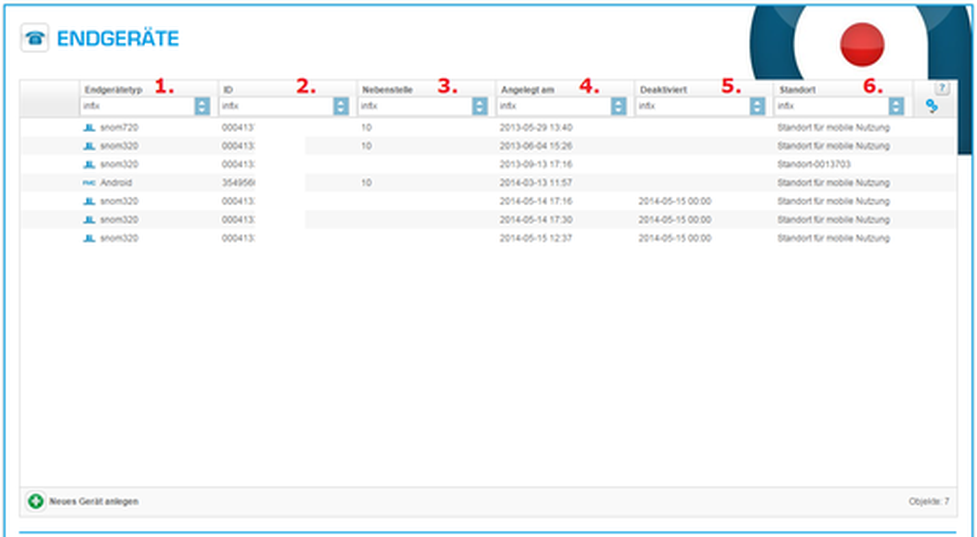
Task: Click Neues Gerät anlegen to add device
Action: (94, 501)
